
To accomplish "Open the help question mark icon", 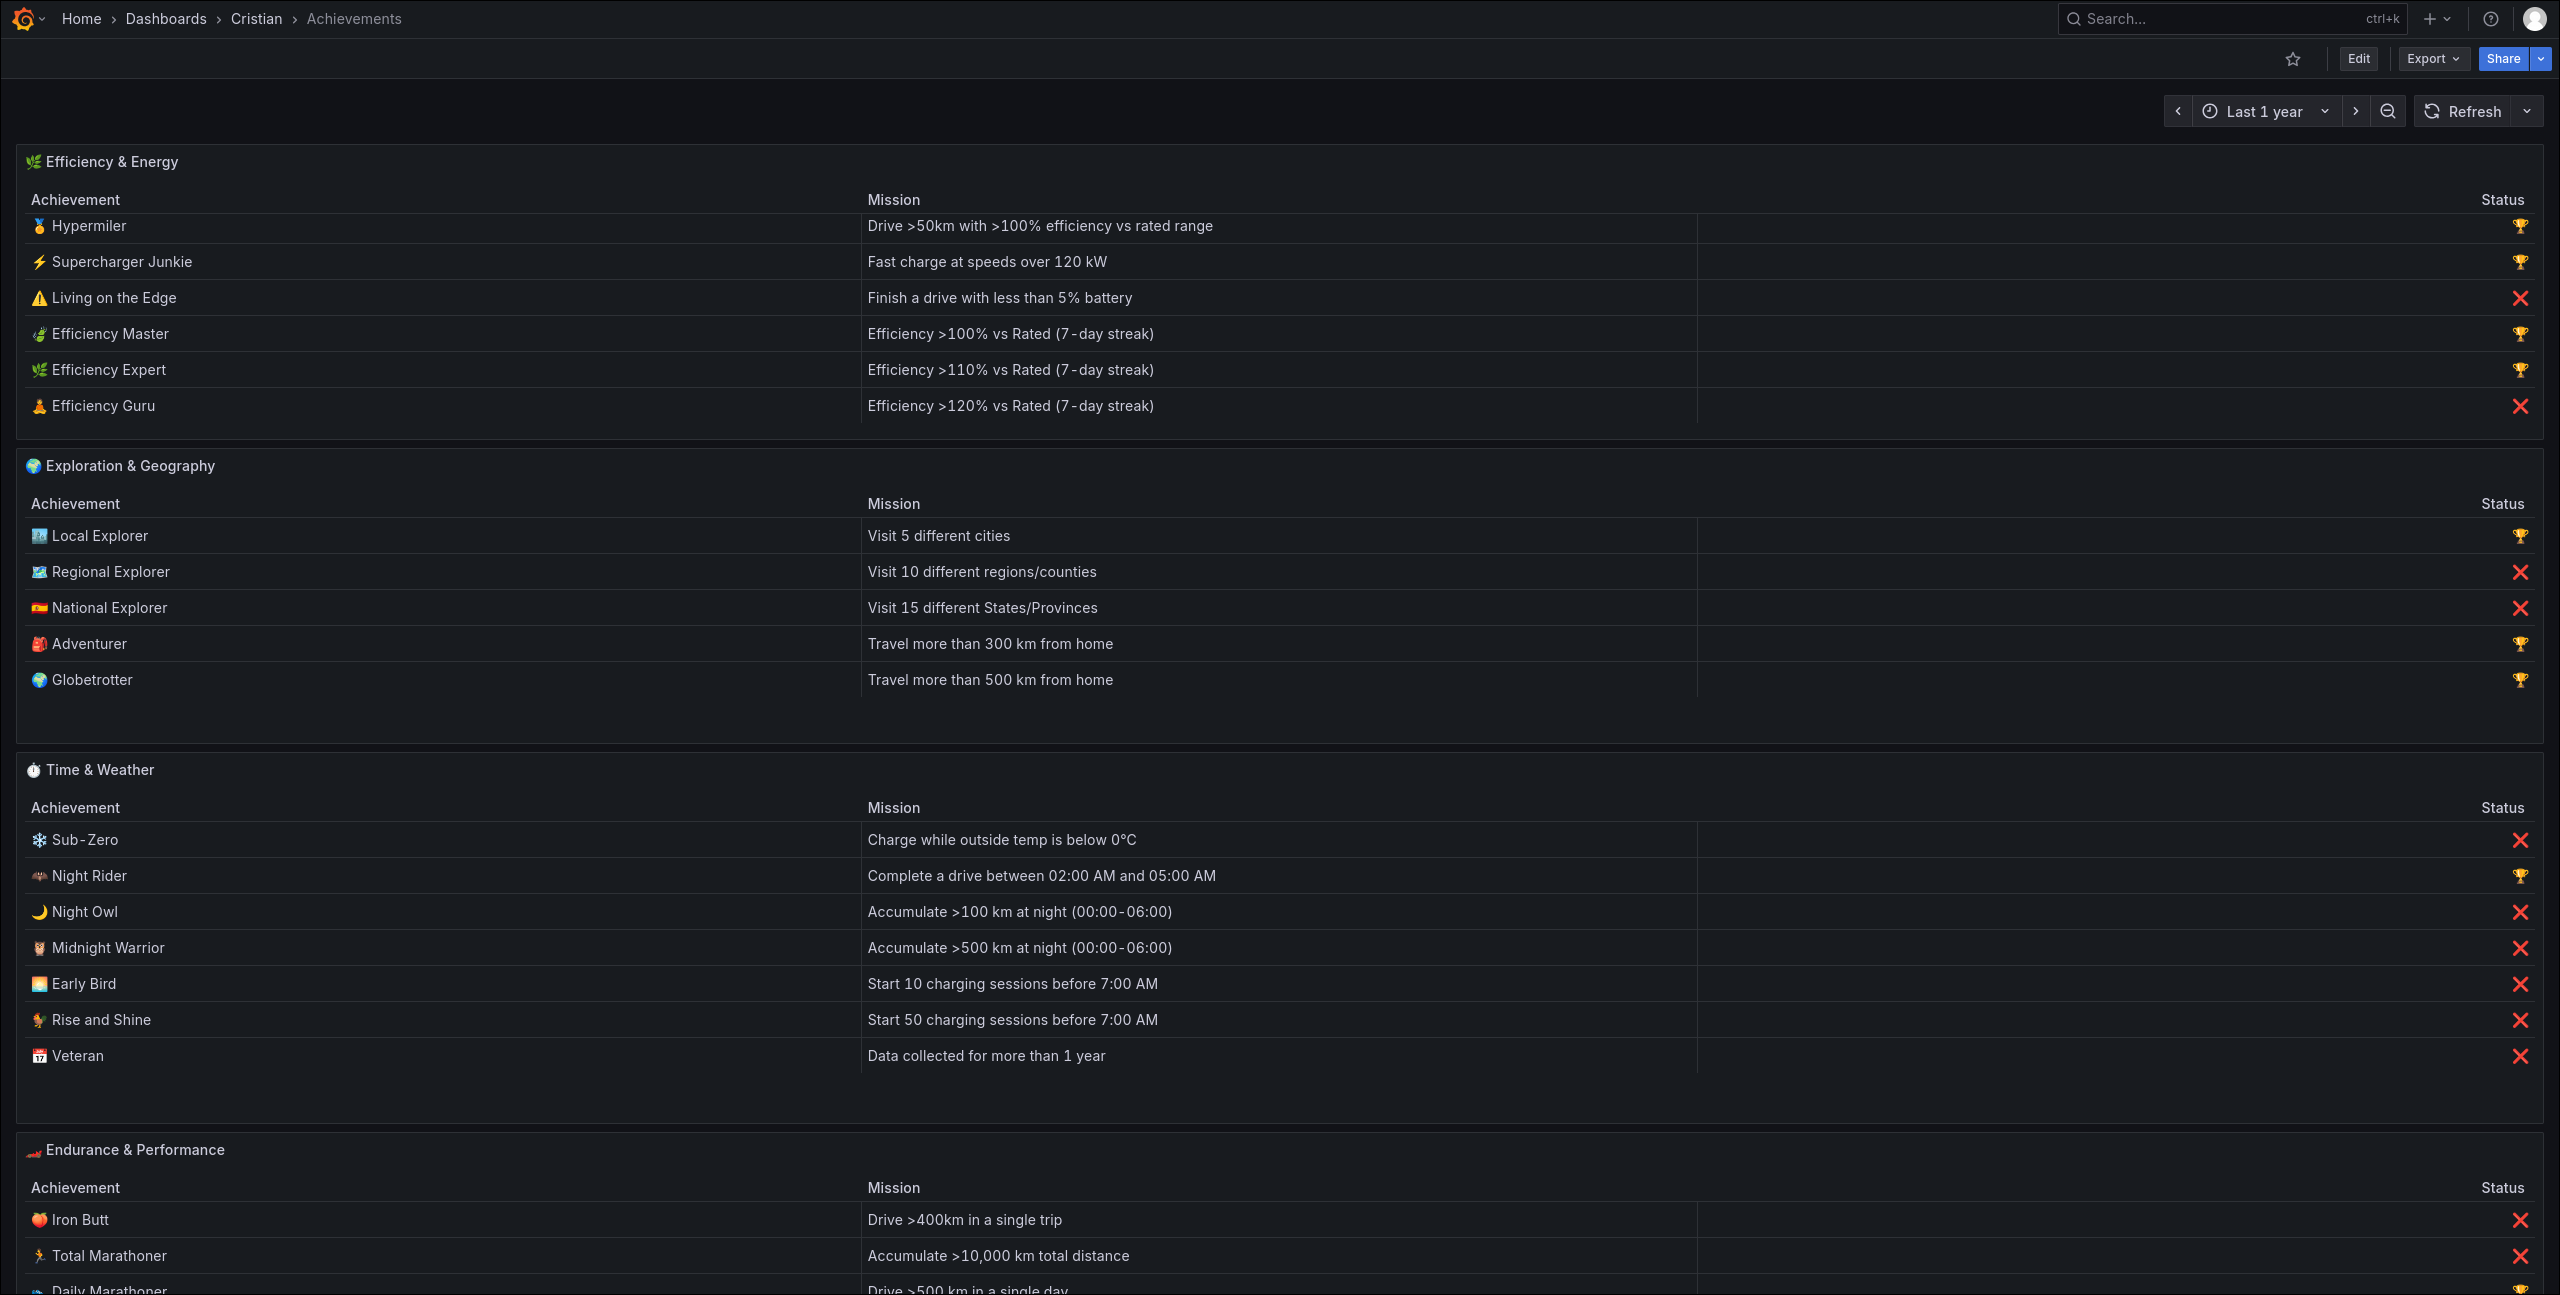I will pos(2491,19).
